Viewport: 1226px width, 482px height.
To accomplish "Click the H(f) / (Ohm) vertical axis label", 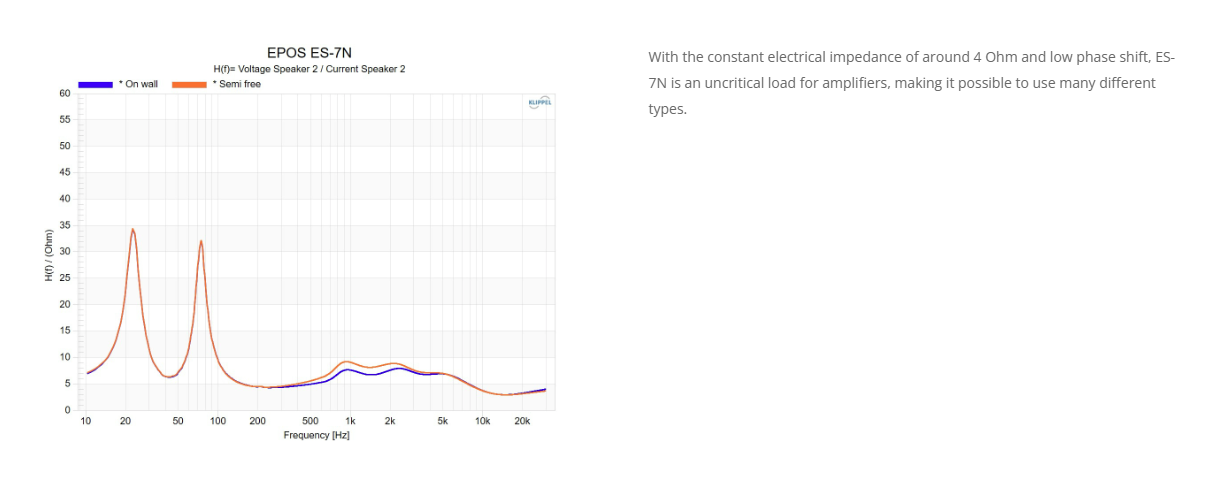I will click(x=48, y=254).
